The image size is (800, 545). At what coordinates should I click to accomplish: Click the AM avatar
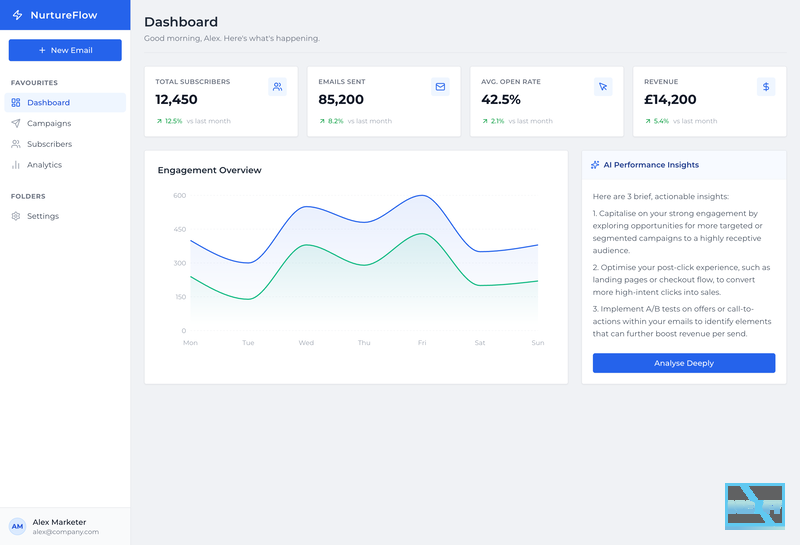tap(17, 526)
